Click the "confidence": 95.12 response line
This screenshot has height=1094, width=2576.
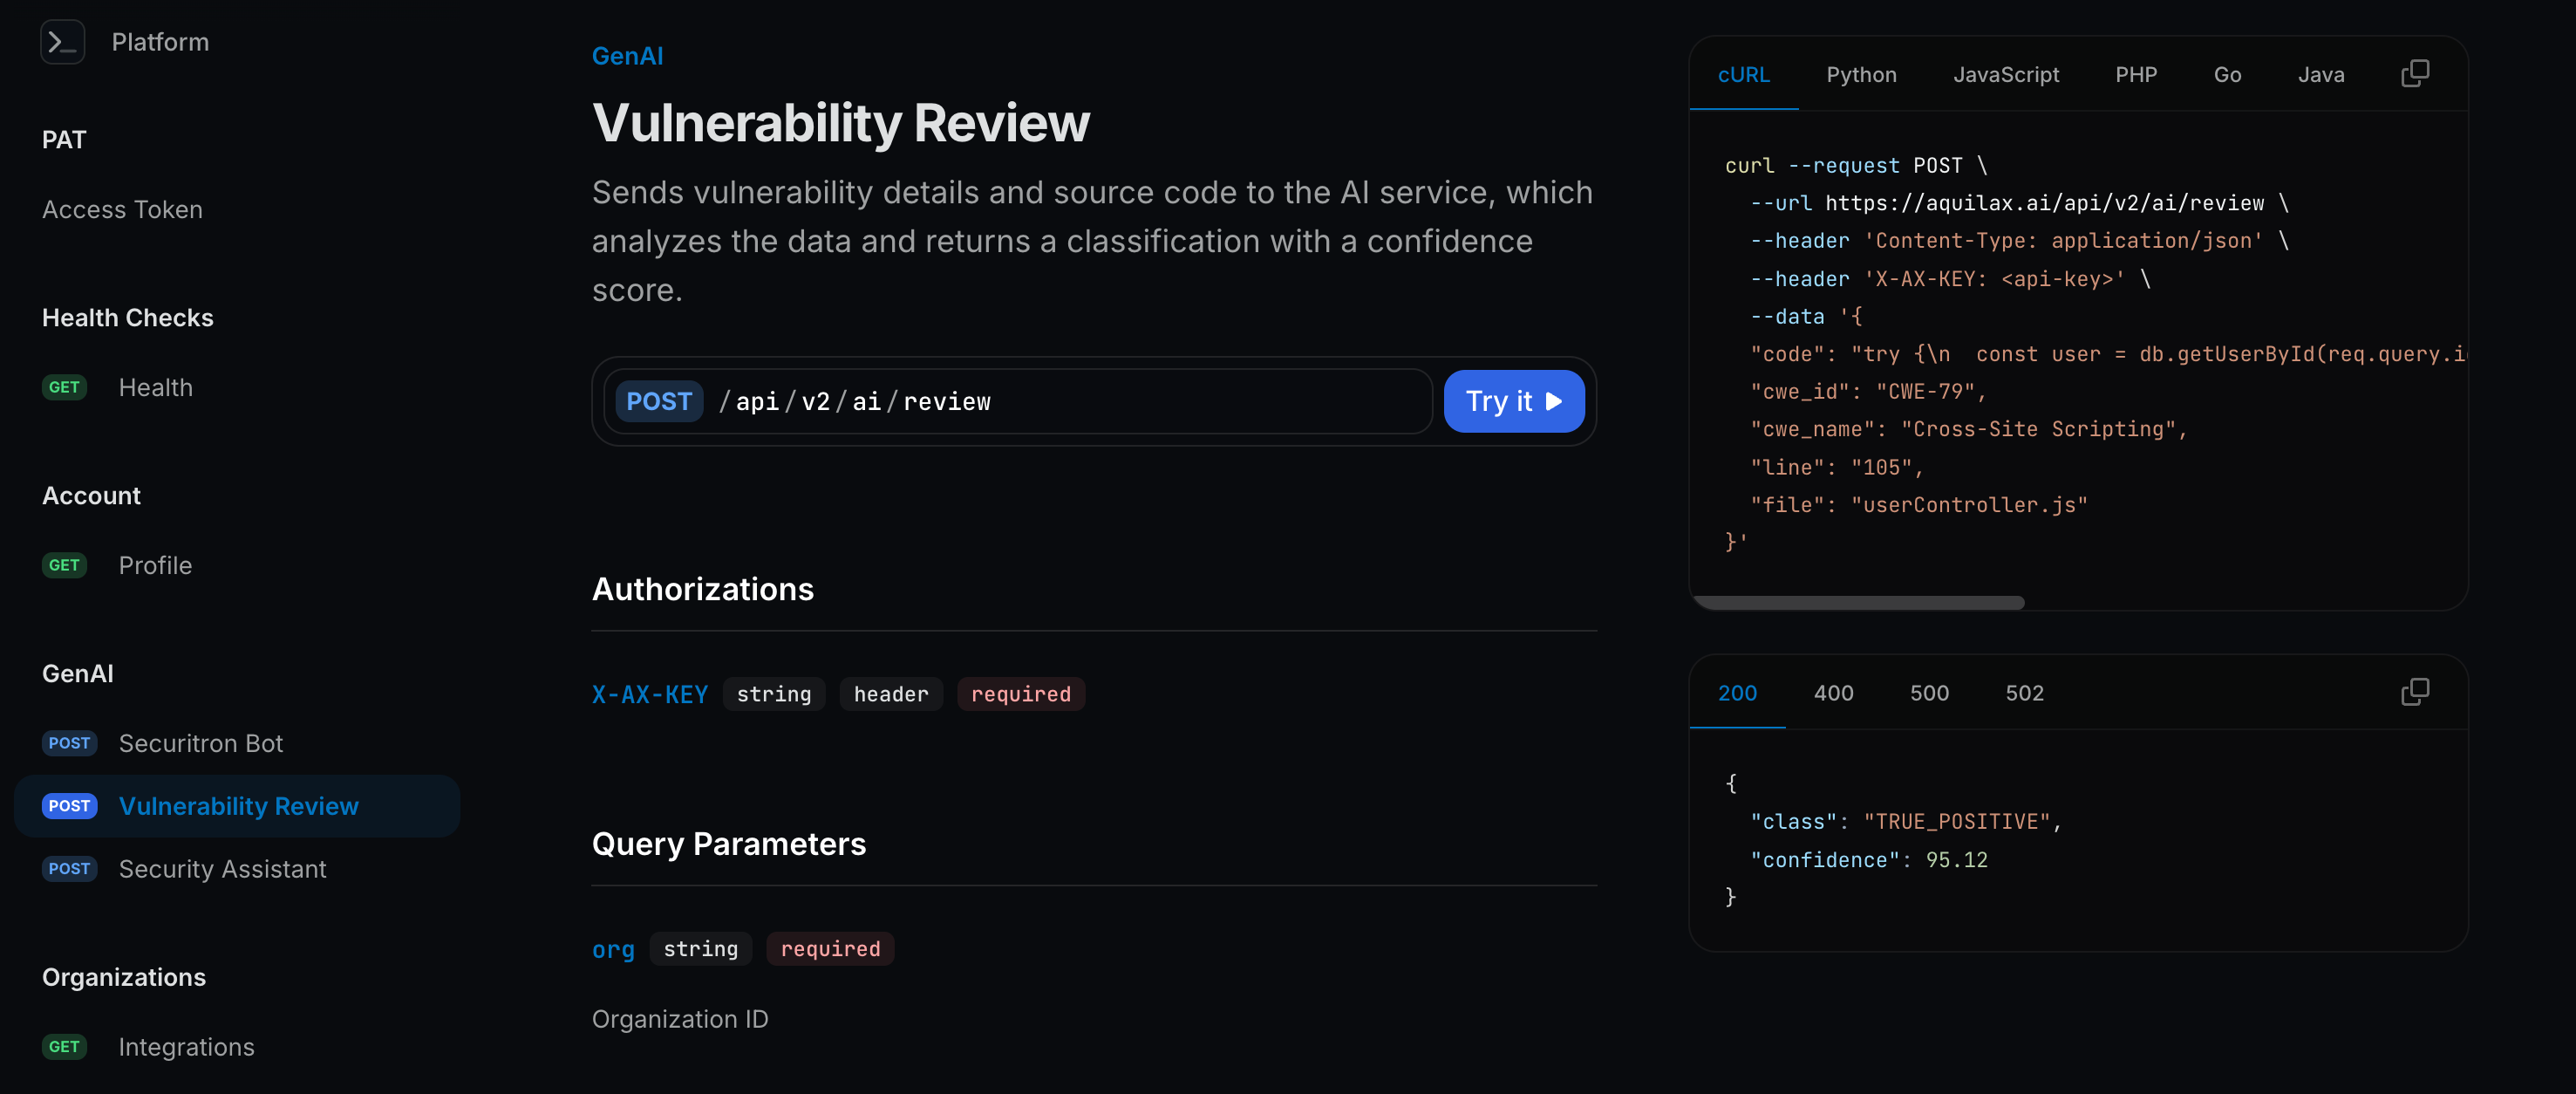click(1869, 860)
